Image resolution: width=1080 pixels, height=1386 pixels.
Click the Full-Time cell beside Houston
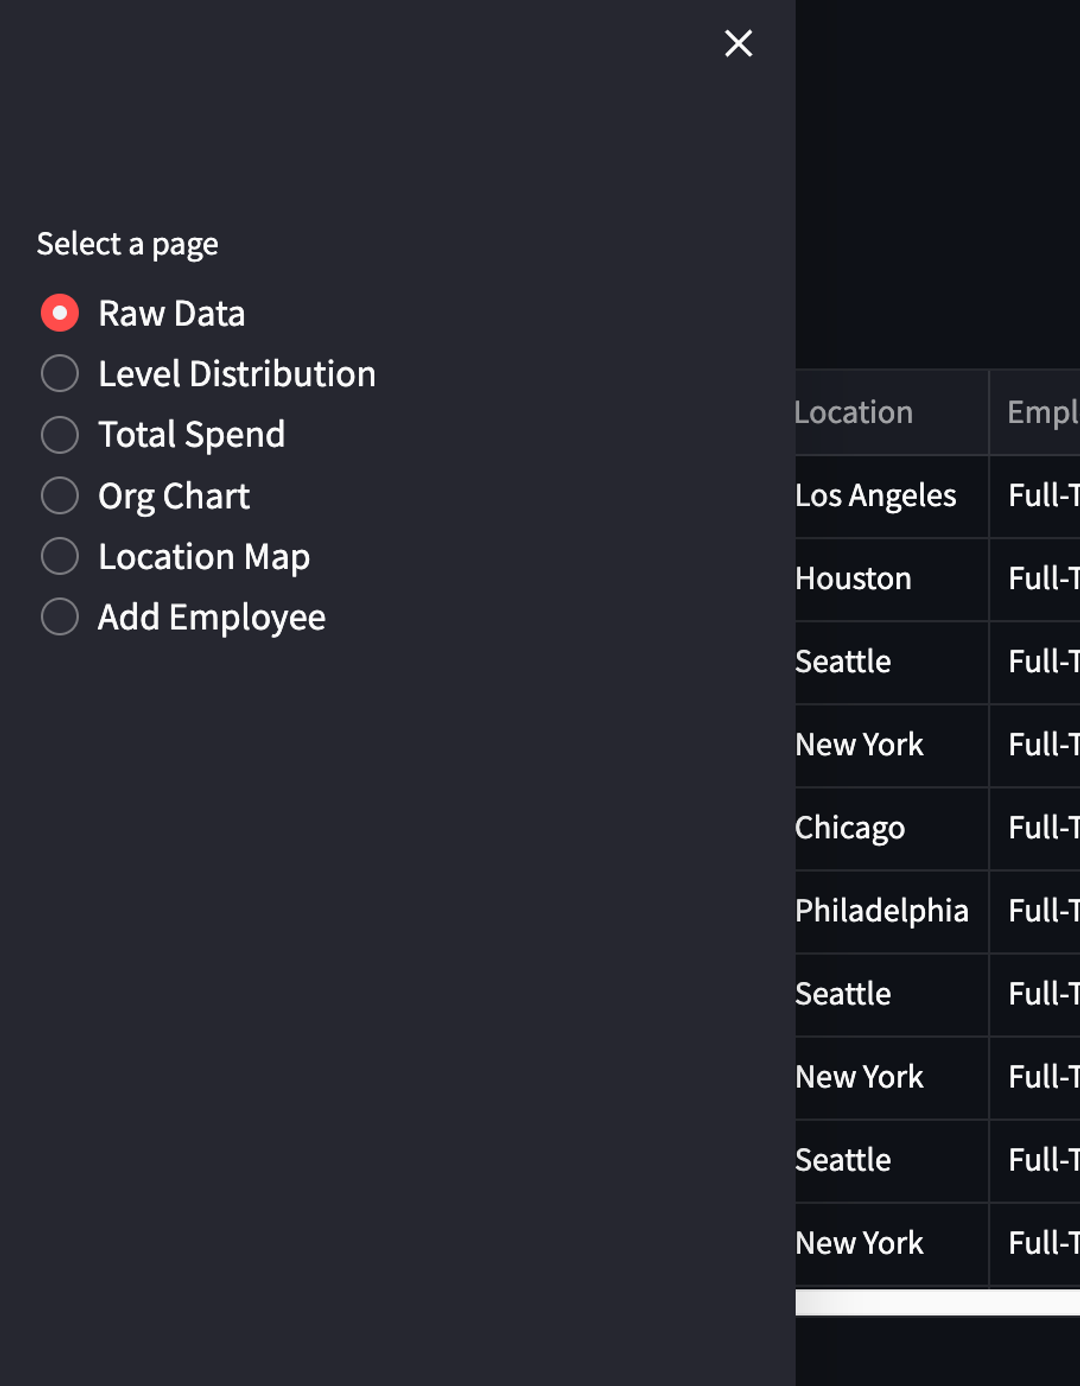pos(1040,579)
